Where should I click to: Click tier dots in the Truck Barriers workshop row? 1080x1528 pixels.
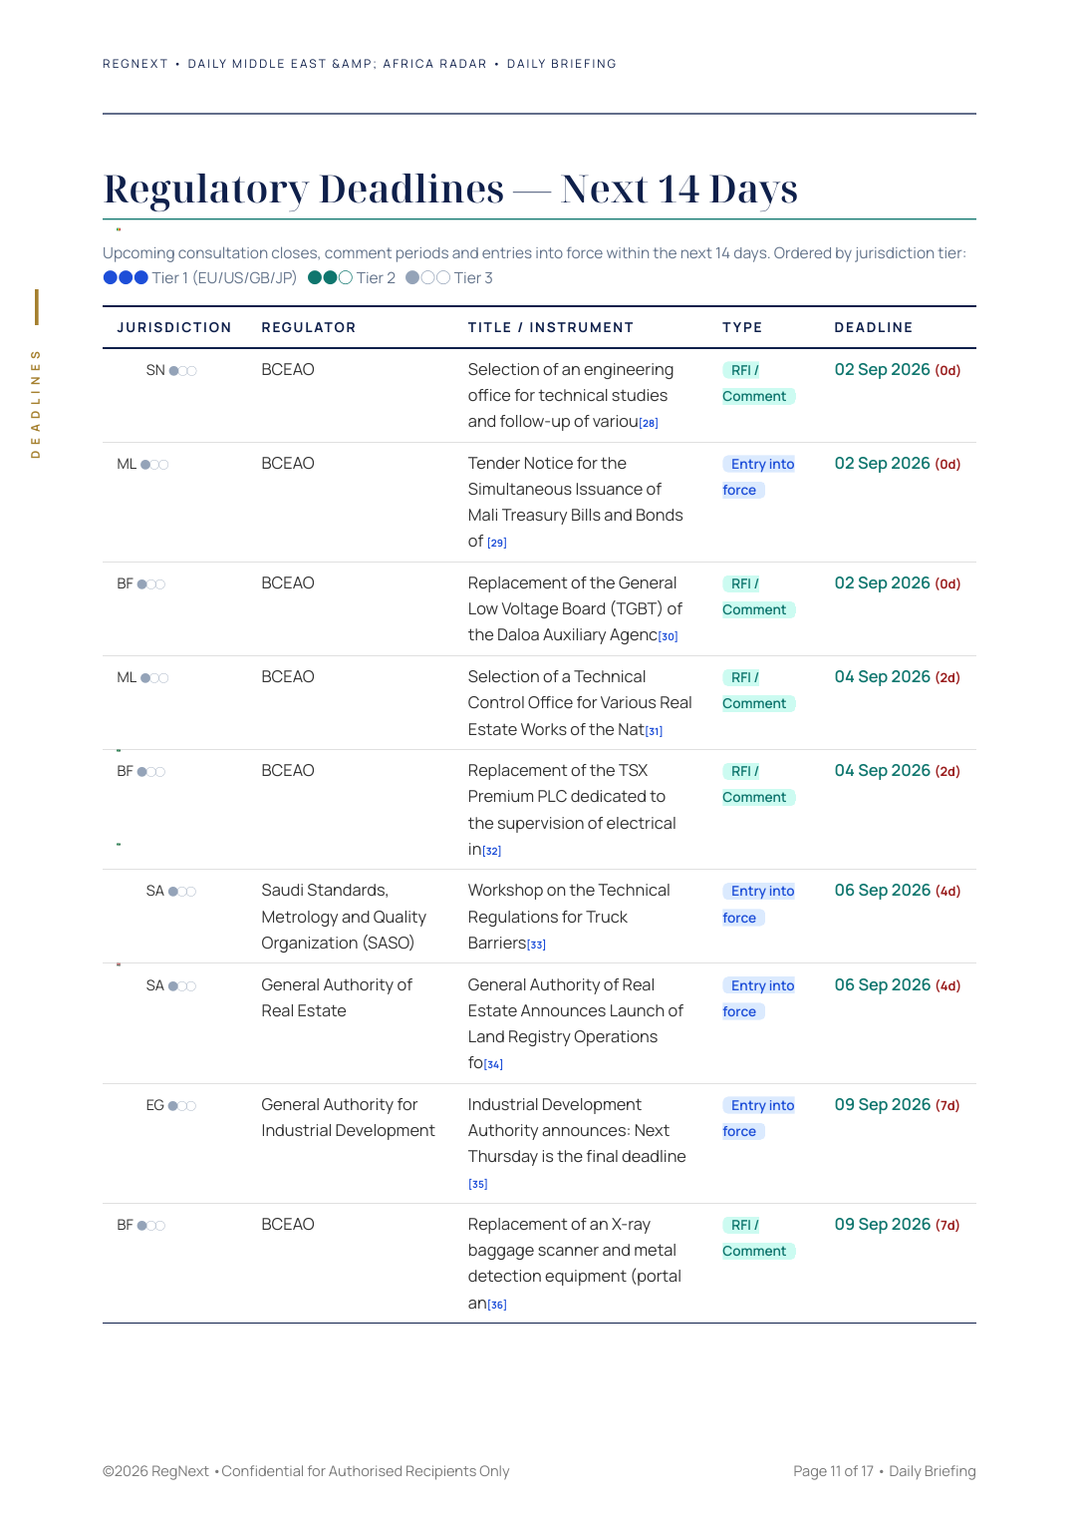182,892
